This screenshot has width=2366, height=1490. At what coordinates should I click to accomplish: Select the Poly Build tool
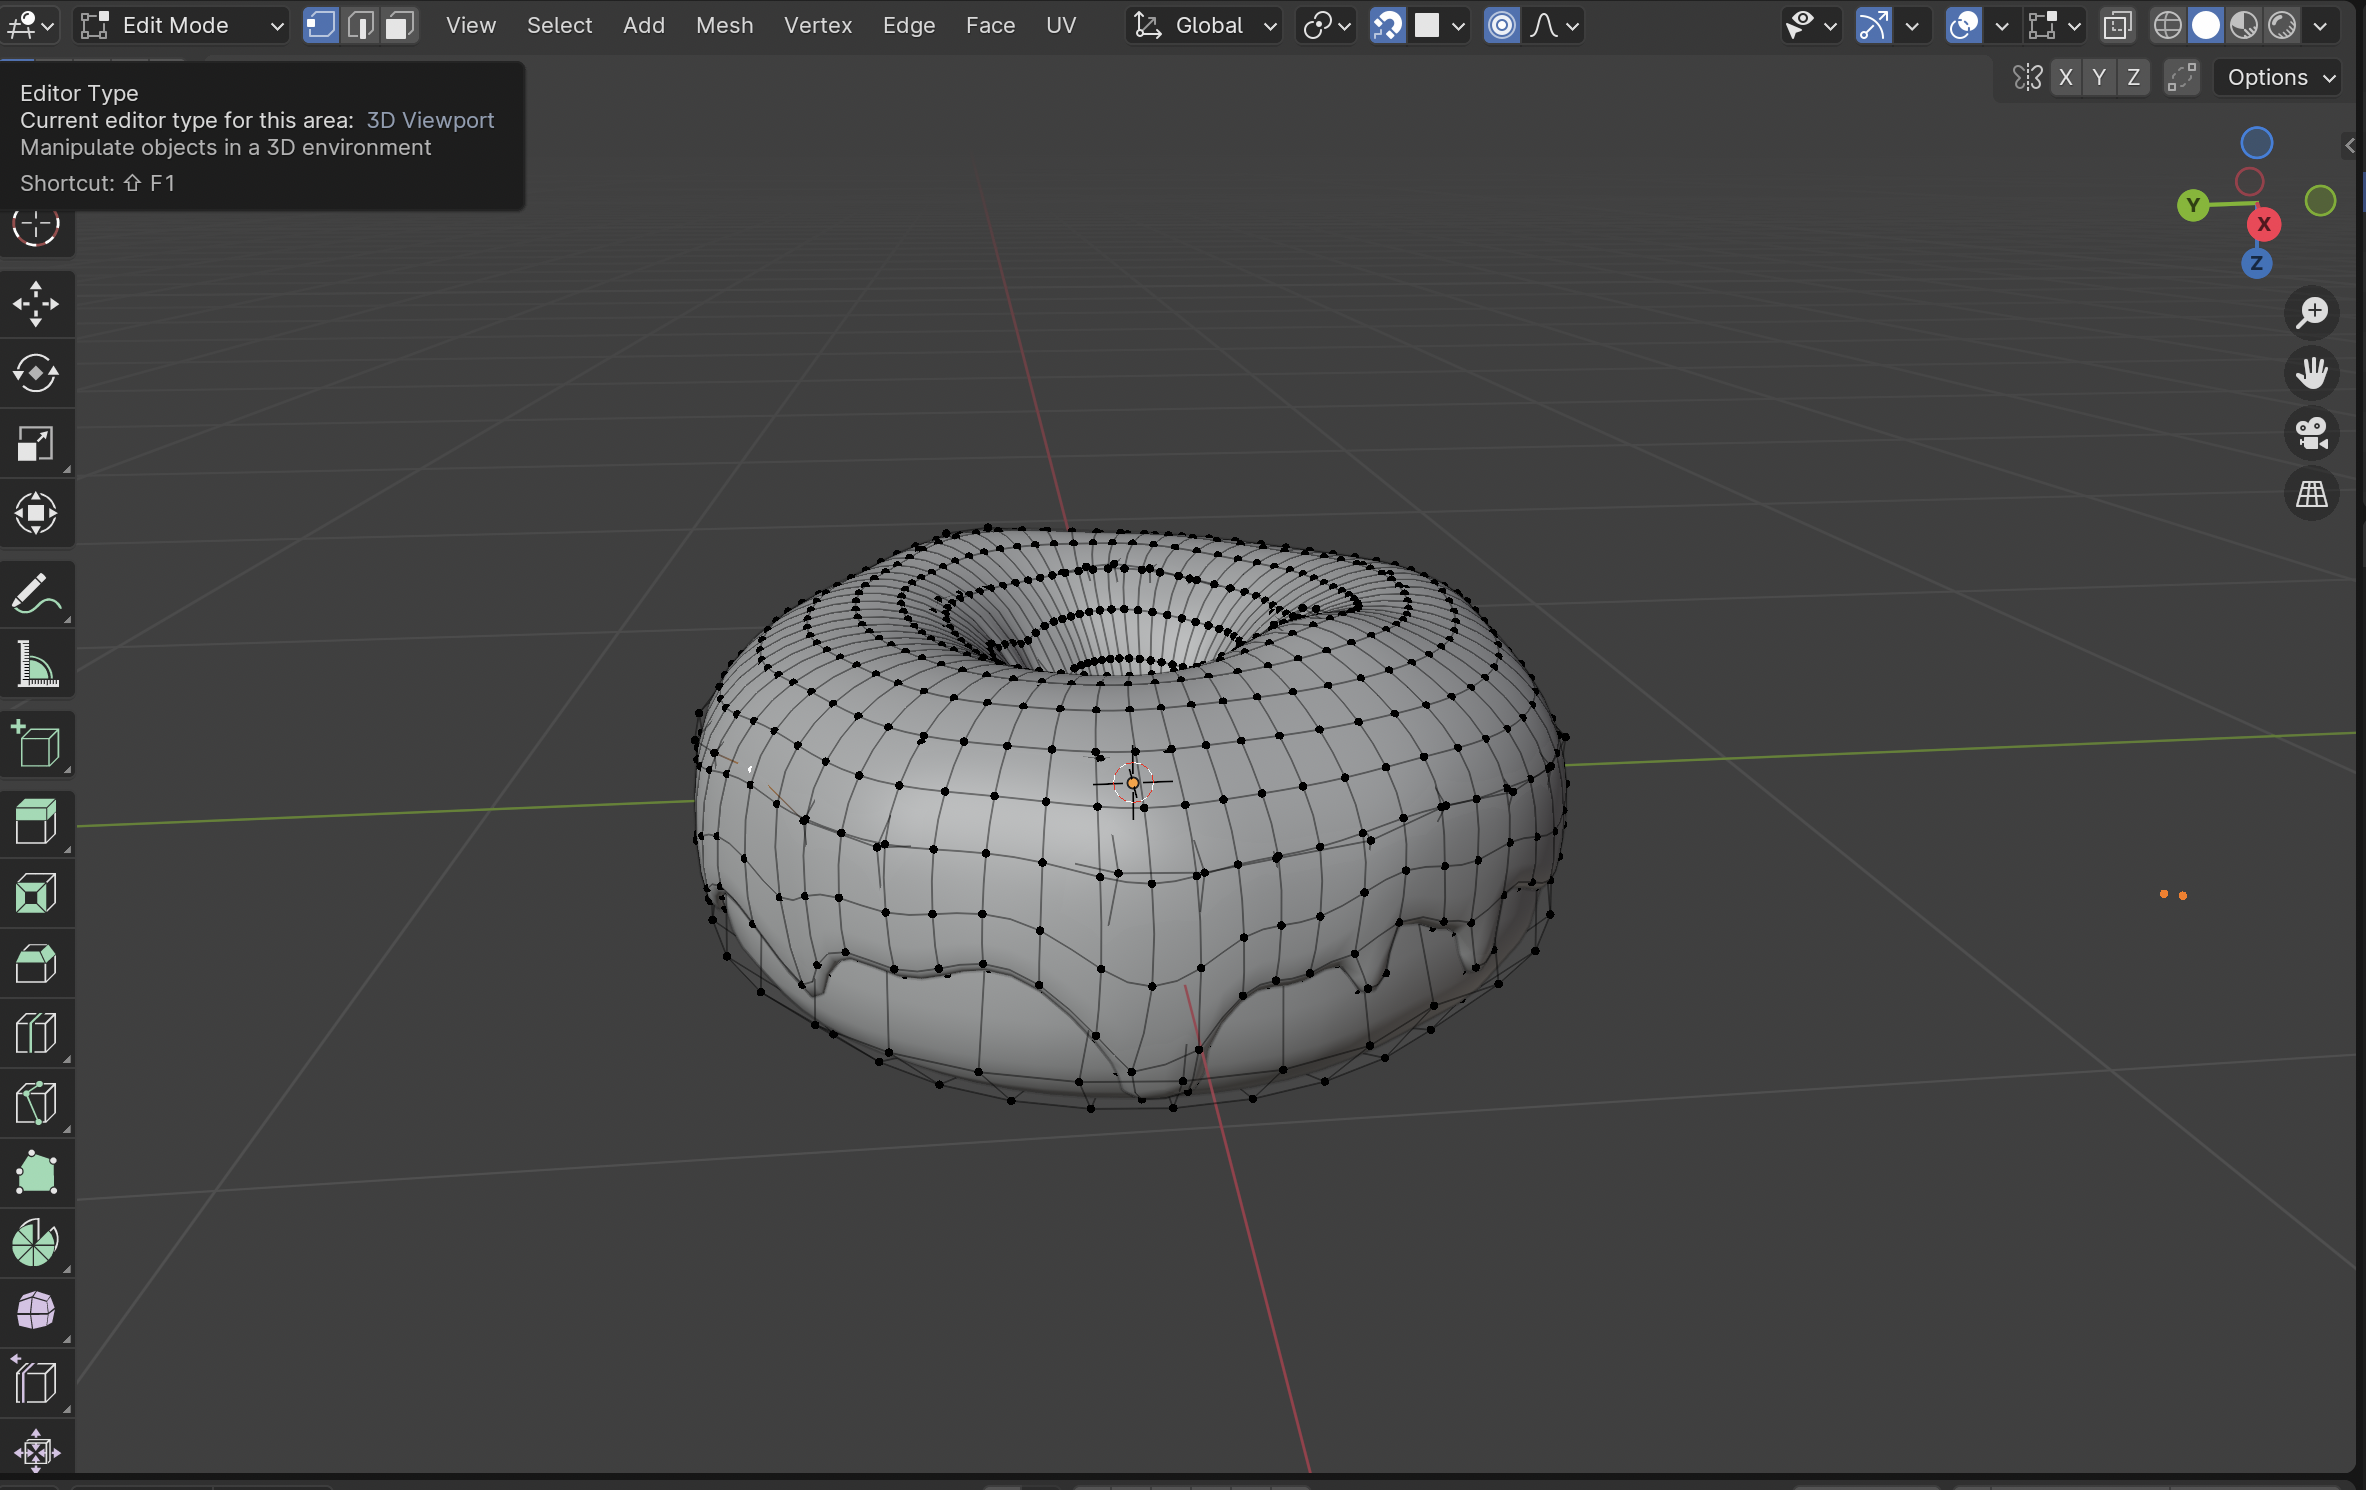click(x=36, y=1174)
